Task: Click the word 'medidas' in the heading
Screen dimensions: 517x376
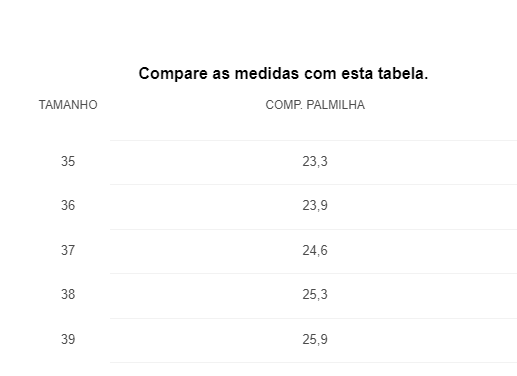Action: pos(267,73)
